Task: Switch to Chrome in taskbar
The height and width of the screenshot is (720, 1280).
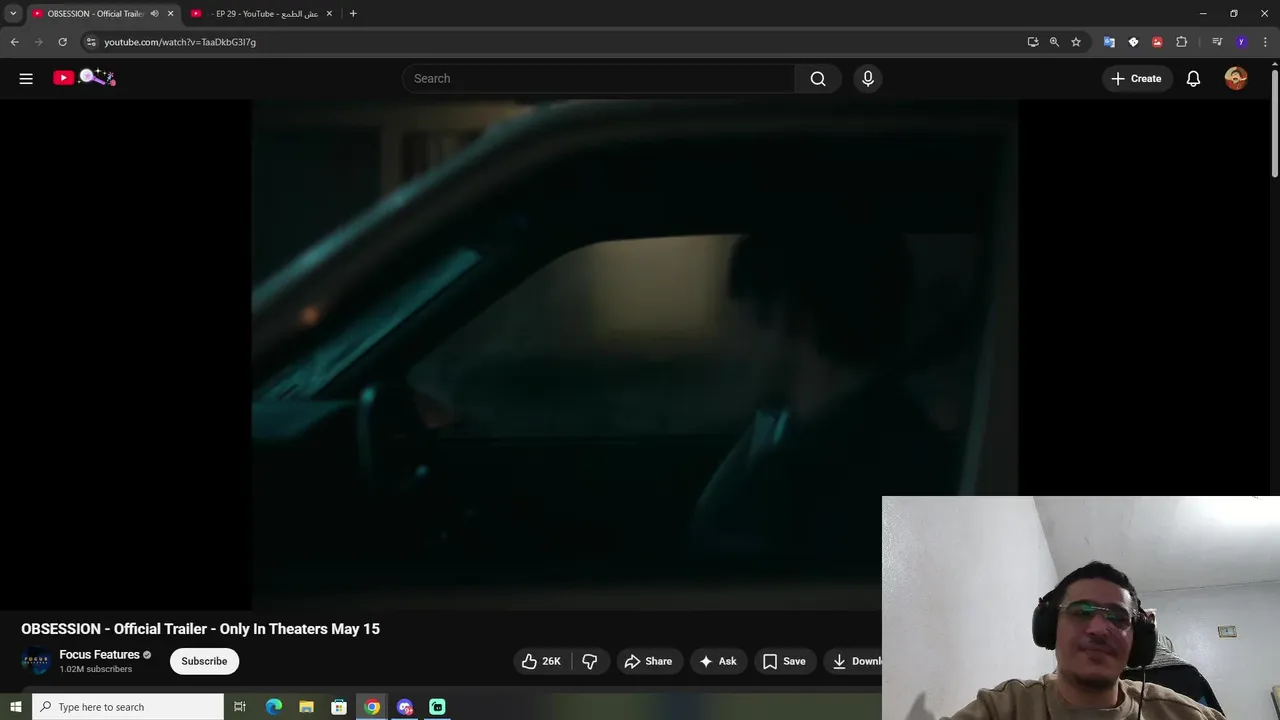Action: 372,707
